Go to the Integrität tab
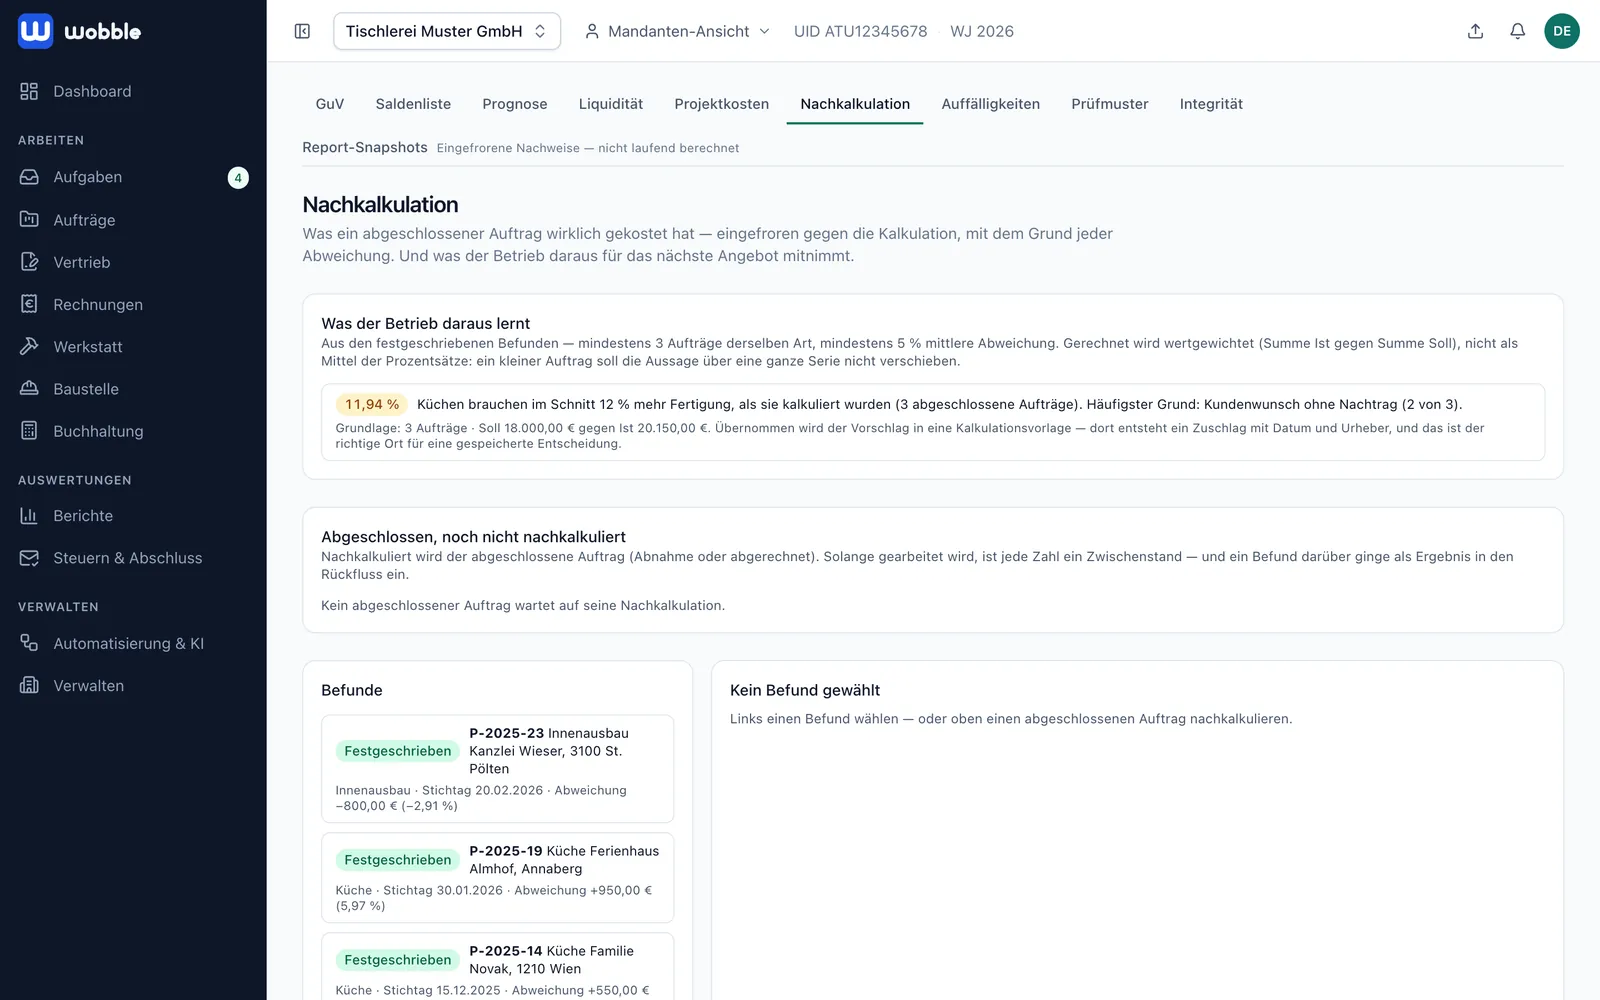The height and width of the screenshot is (1000, 1600). pos(1211,104)
